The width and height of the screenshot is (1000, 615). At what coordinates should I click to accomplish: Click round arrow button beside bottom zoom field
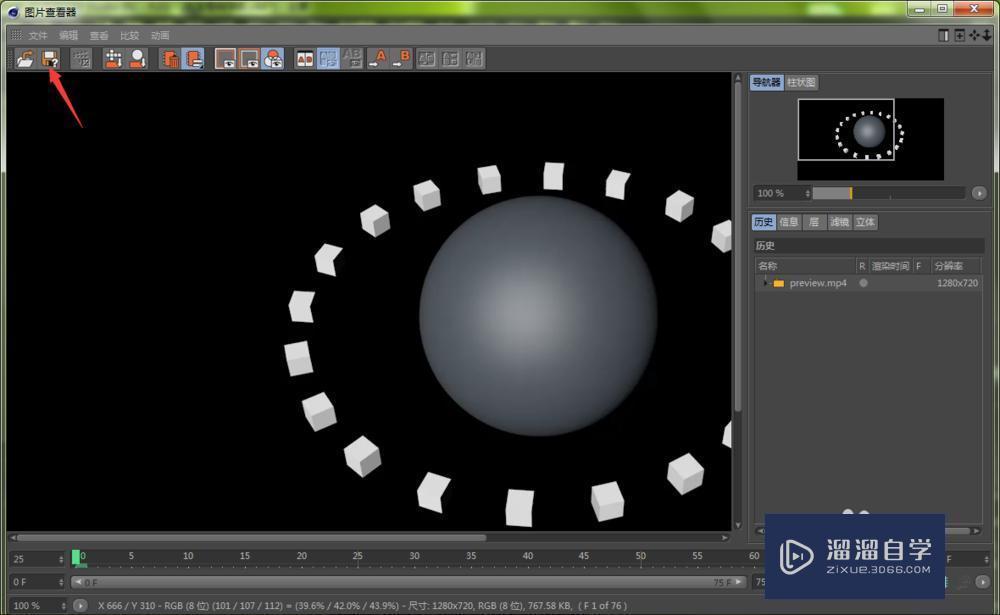(x=80, y=605)
